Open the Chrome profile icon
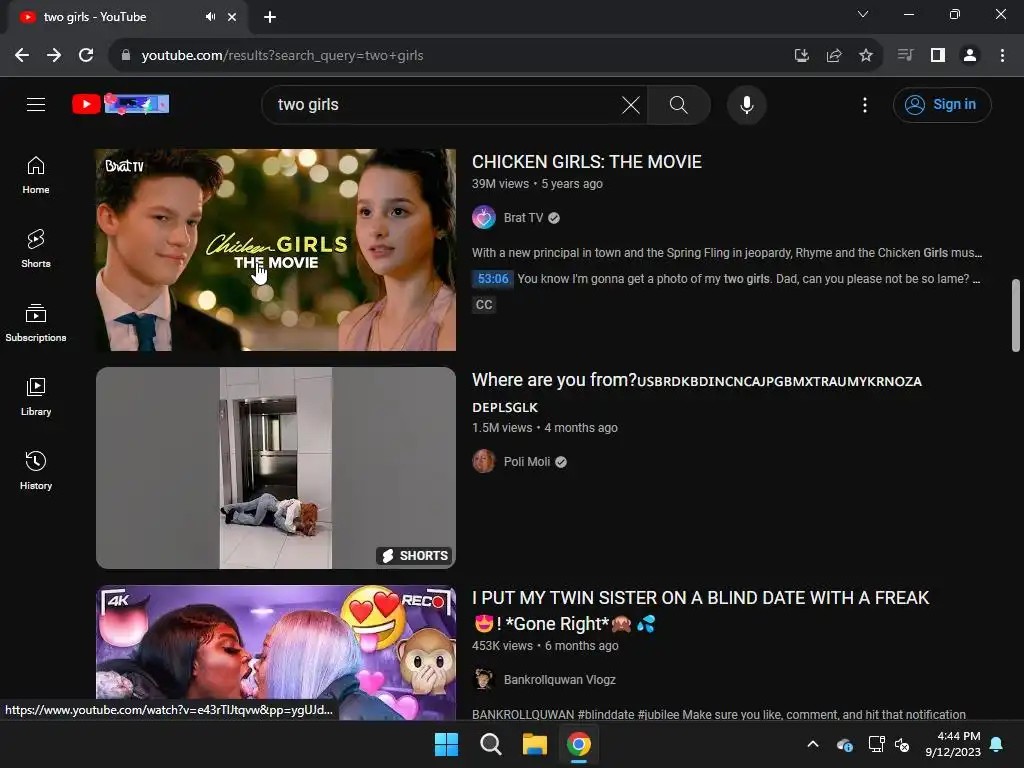1024x768 pixels. click(970, 56)
